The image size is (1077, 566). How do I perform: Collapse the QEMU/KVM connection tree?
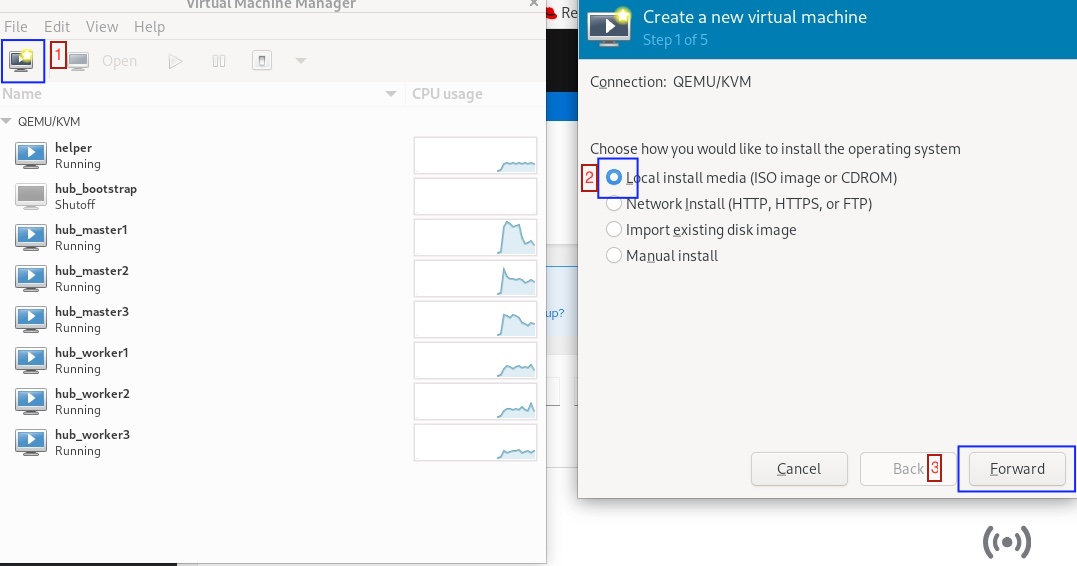(6, 121)
